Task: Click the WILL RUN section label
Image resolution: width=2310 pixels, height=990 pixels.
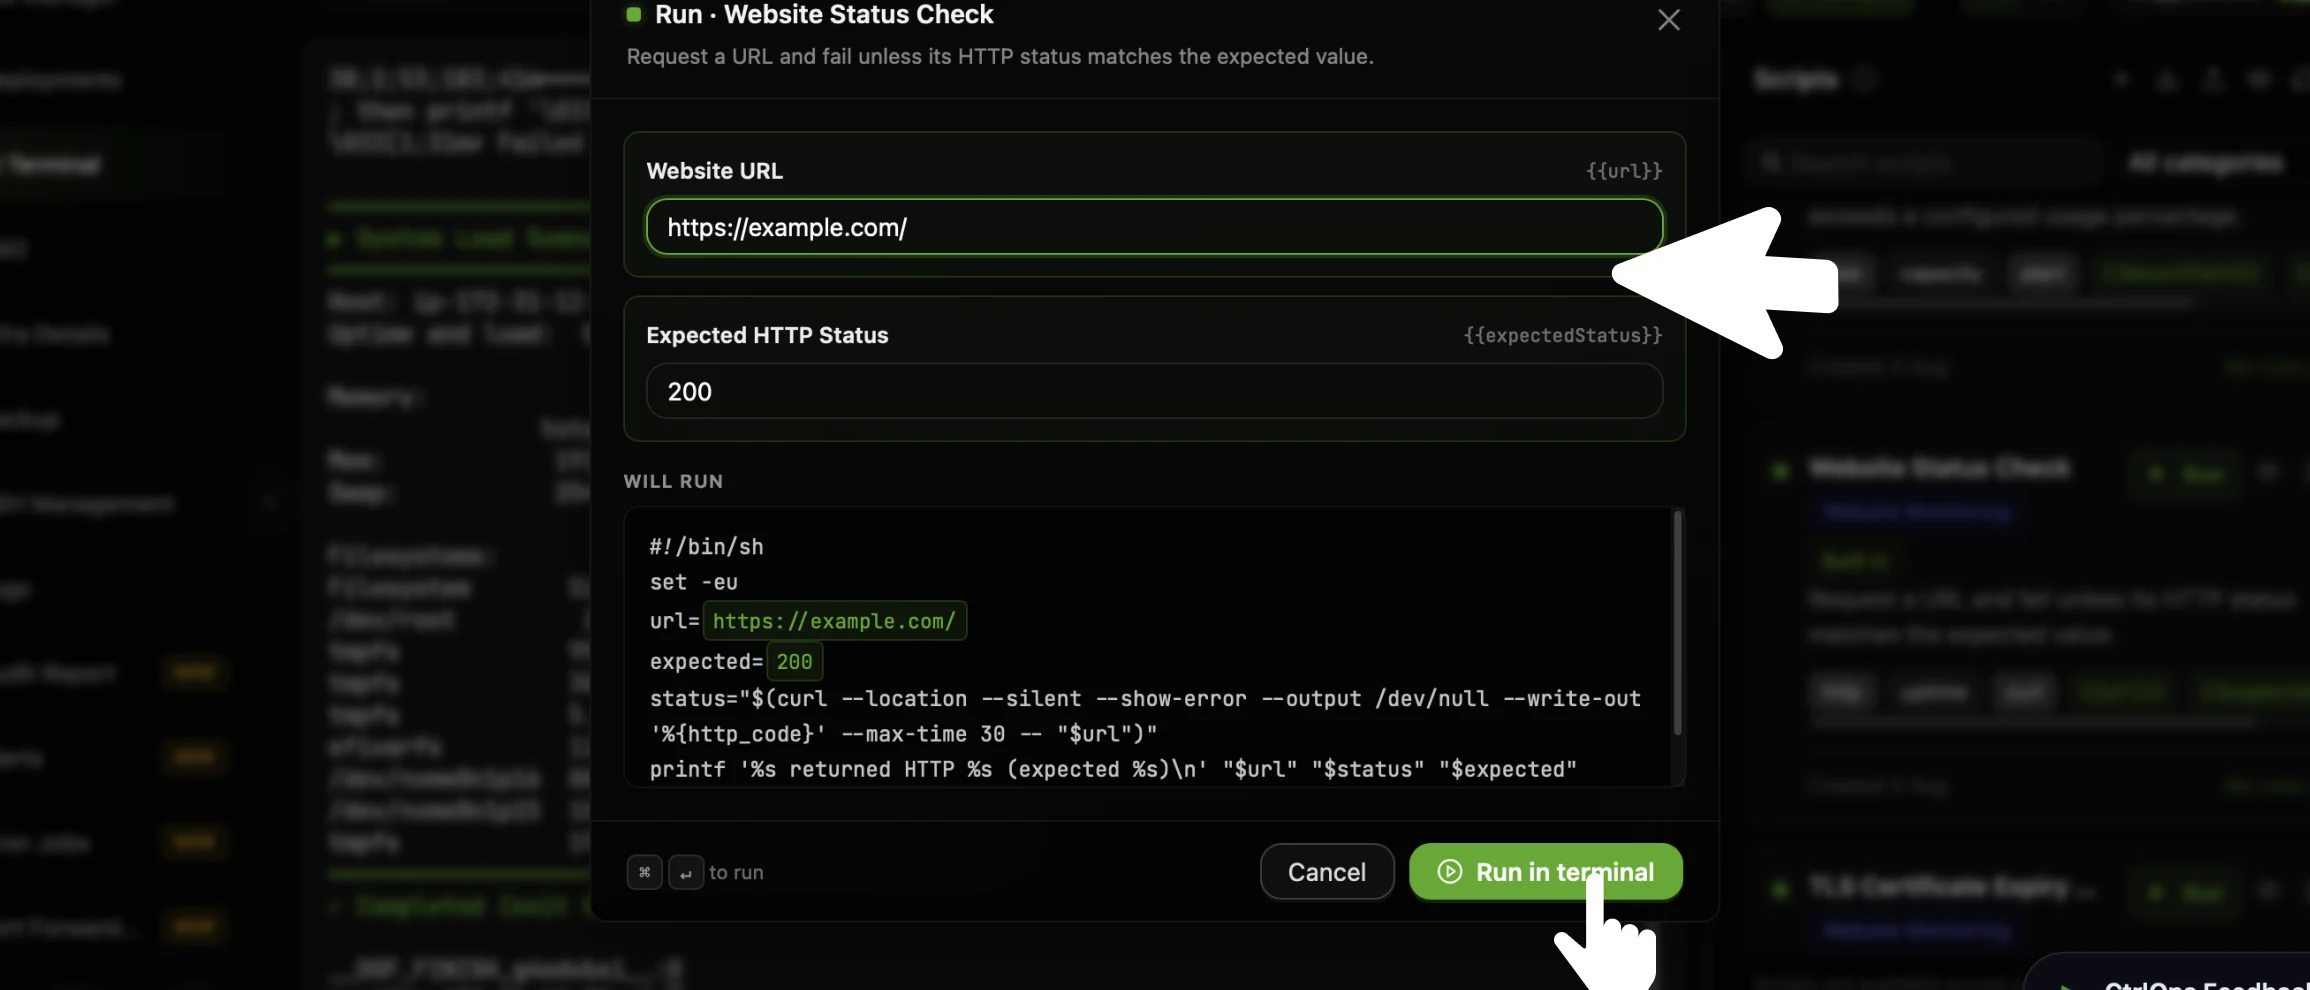Action: point(673,481)
